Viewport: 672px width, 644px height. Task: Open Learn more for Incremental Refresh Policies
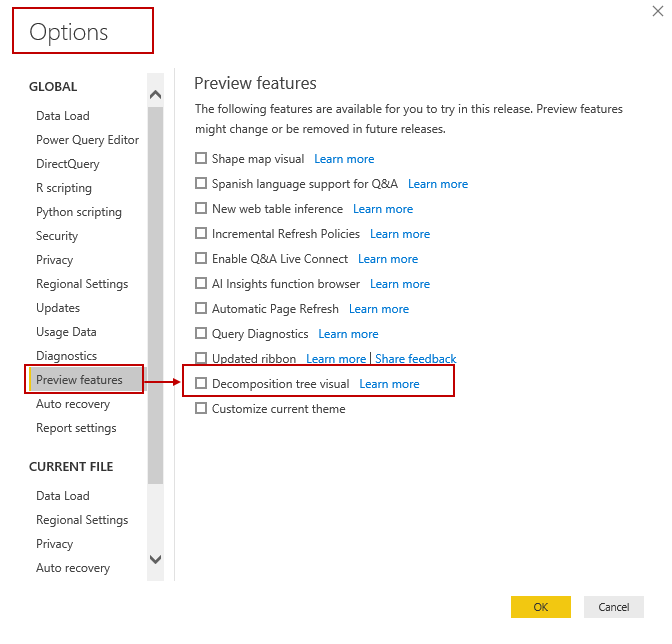(x=400, y=234)
